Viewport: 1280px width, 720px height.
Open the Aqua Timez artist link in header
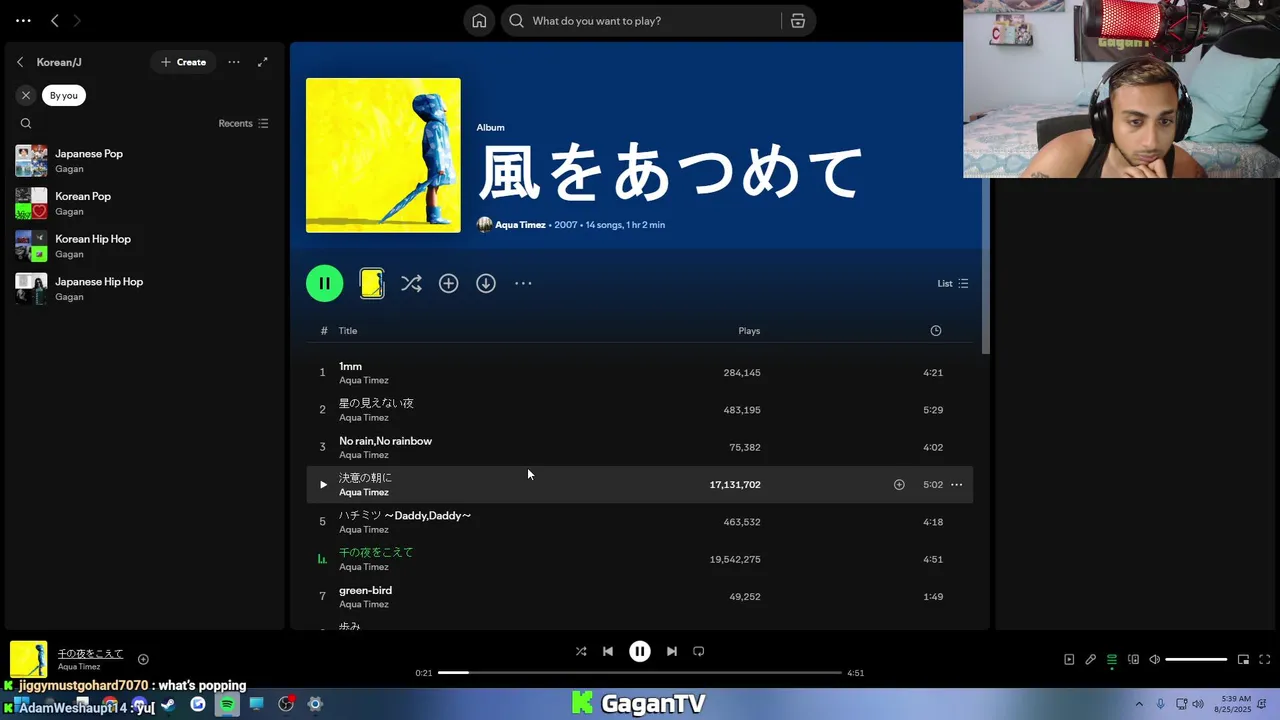[x=520, y=225]
